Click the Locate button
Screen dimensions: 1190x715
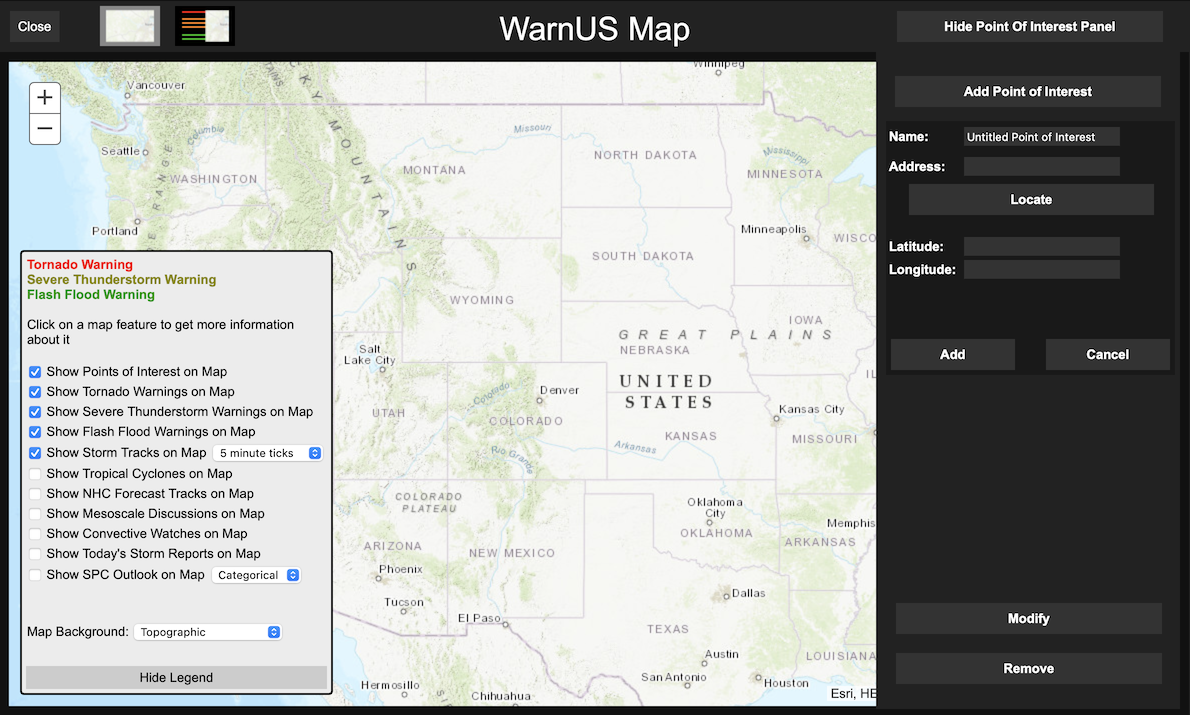(1031, 199)
